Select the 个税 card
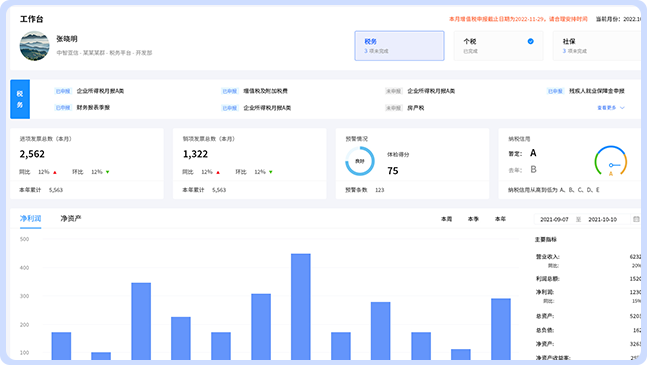Screen dimensions: 647x365 click(498, 46)
